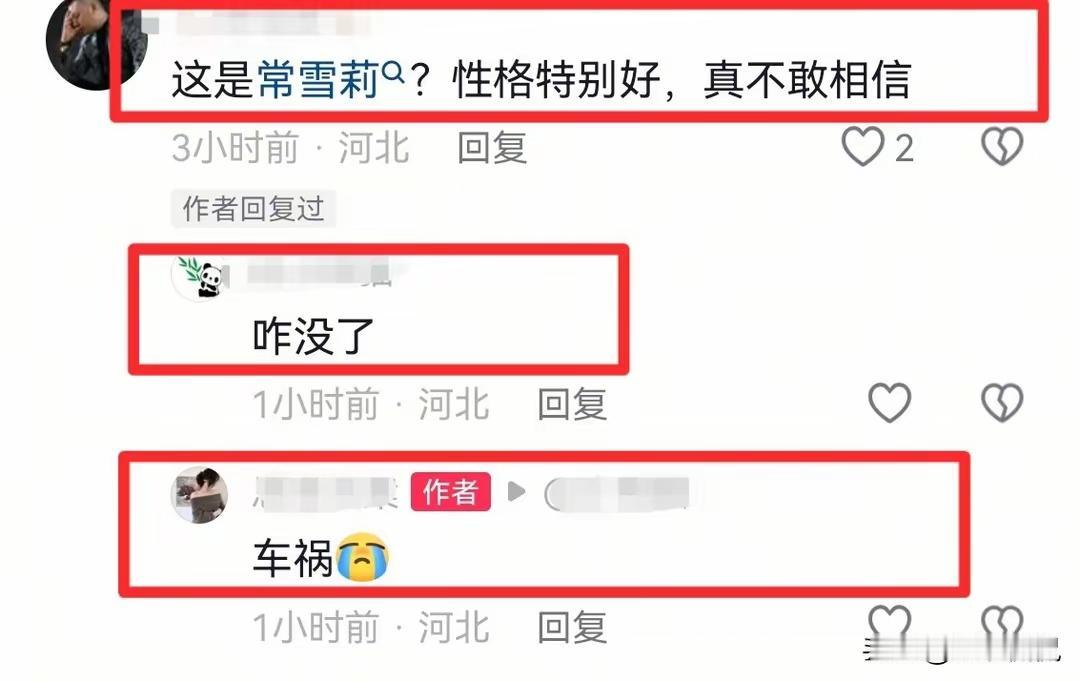
Task: Open the panda avatar profile
Action: [200, 277]
